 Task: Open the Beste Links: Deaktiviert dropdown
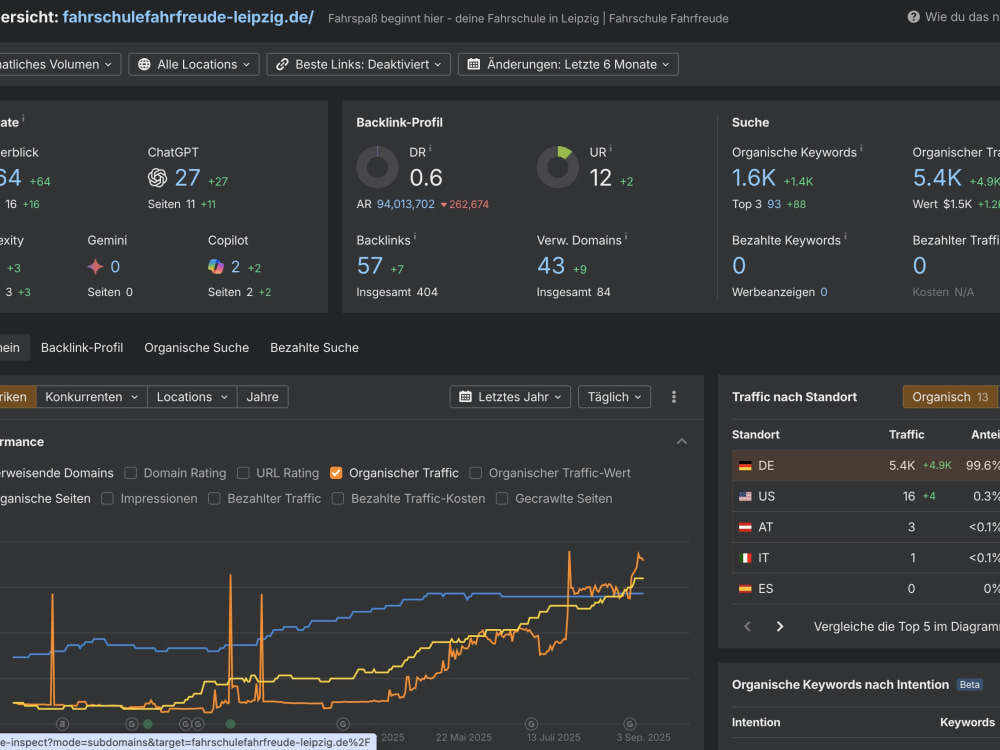(358, 64)
